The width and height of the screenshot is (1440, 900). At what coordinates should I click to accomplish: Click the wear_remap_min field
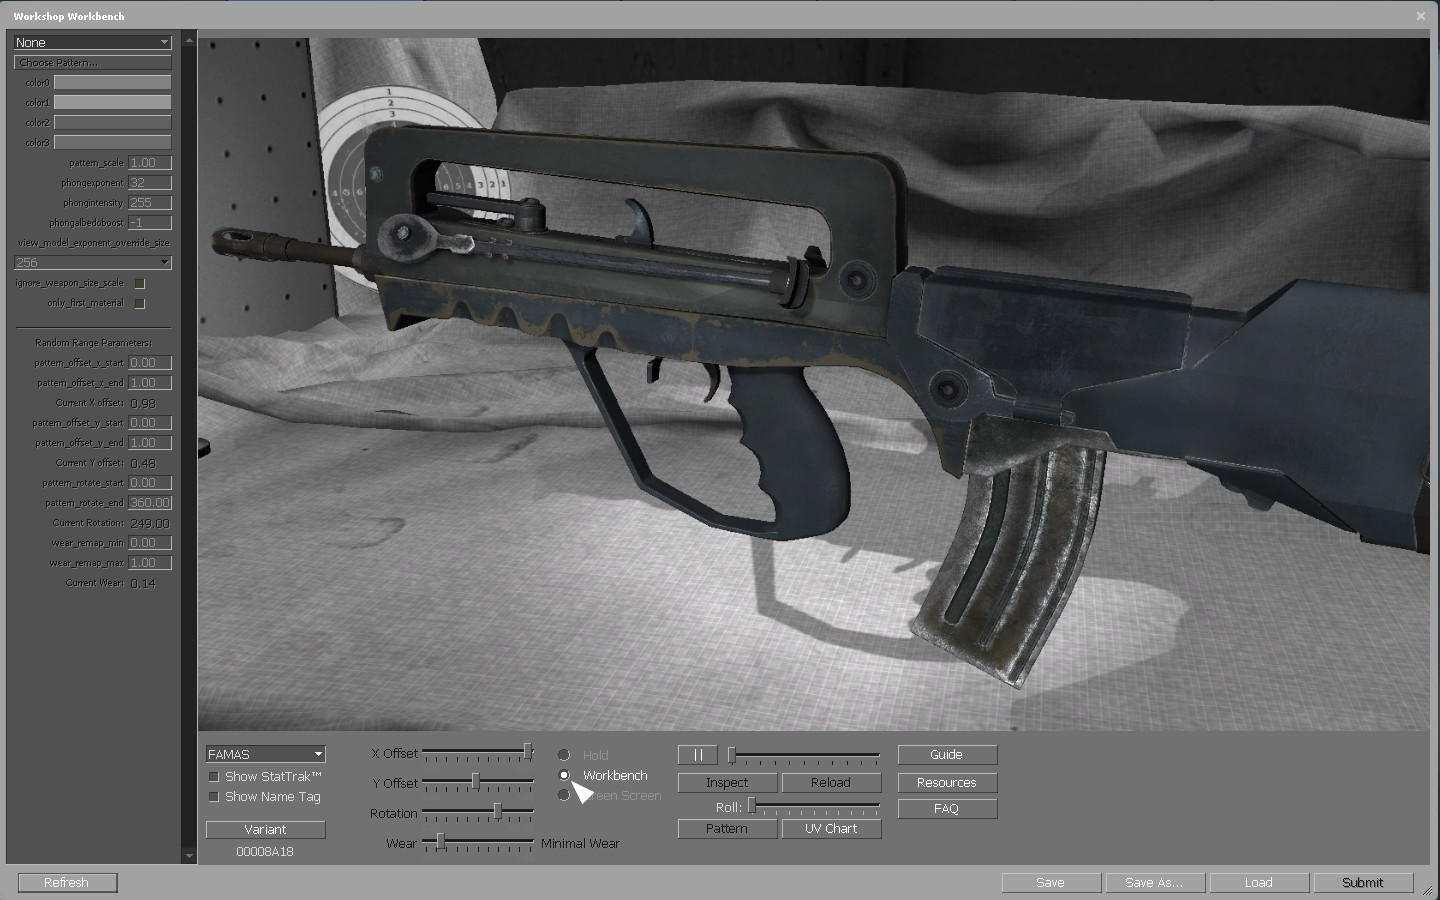(150, 543)
